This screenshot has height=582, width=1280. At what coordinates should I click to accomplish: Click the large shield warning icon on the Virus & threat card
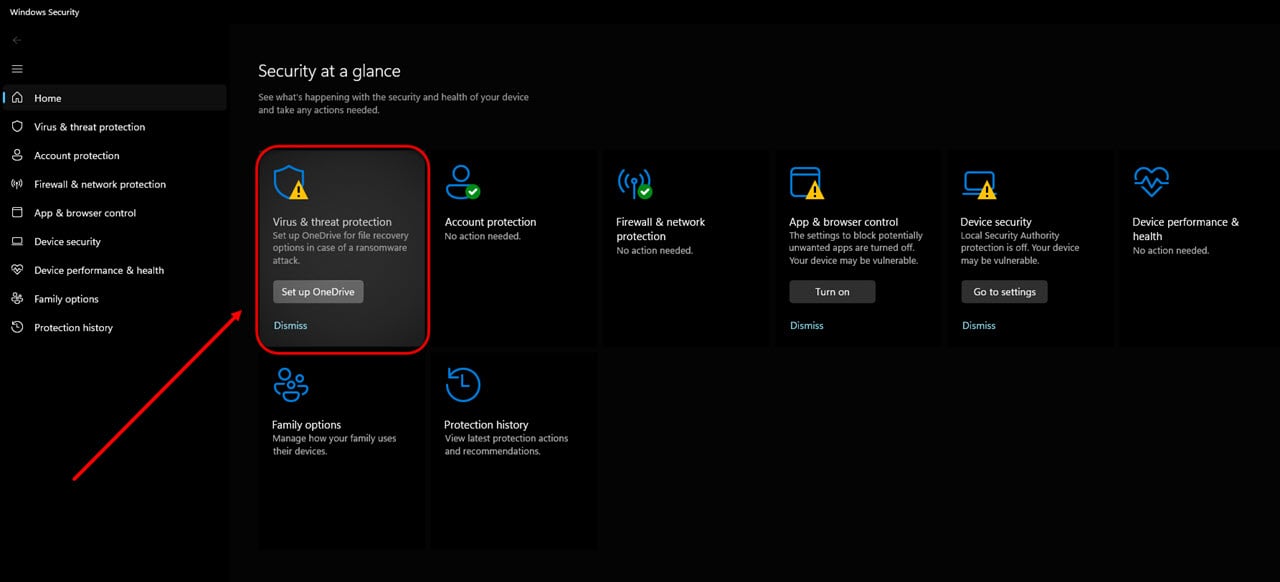290,183
